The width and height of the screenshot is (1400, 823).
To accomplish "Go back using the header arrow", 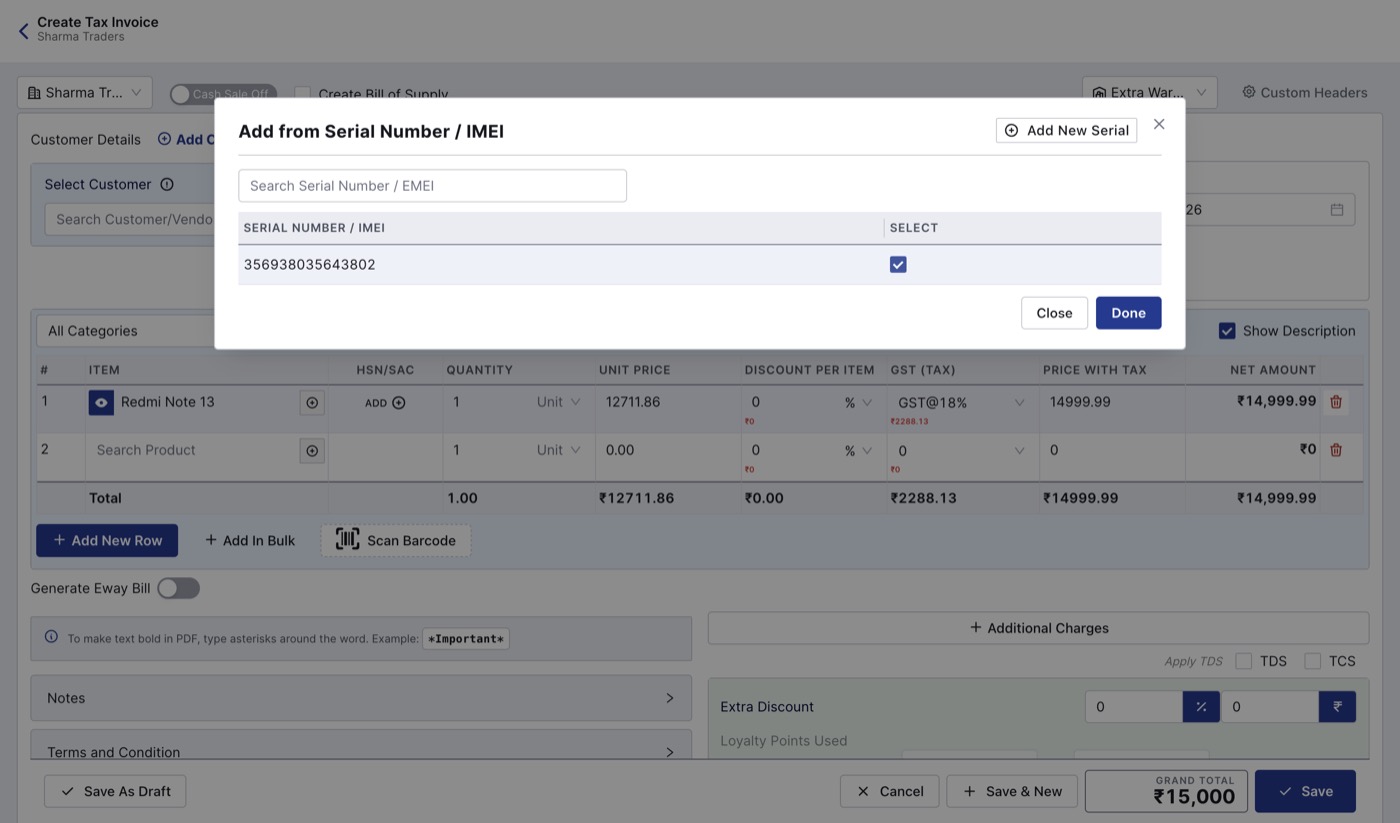I will (x=24, y=31).
